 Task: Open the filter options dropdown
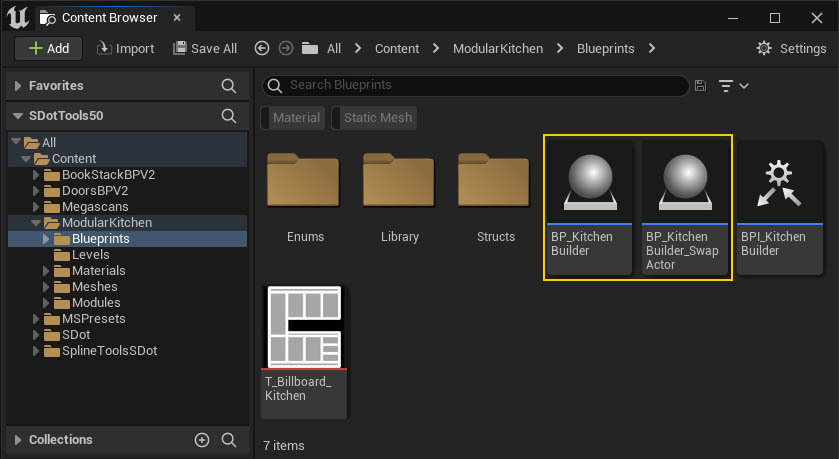tap(733, 86)
